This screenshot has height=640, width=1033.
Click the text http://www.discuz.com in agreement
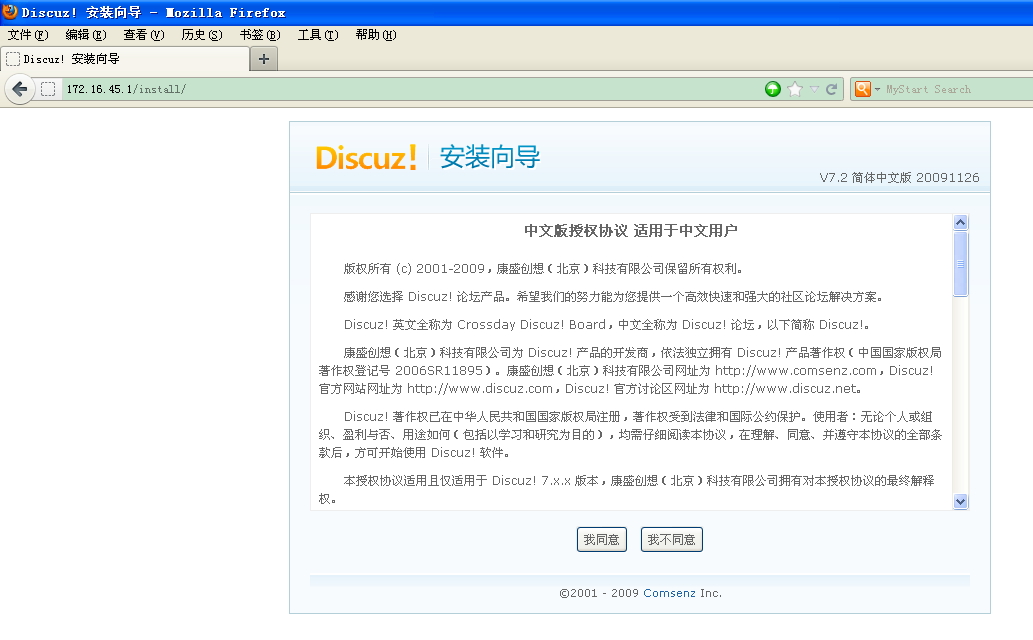480,389
